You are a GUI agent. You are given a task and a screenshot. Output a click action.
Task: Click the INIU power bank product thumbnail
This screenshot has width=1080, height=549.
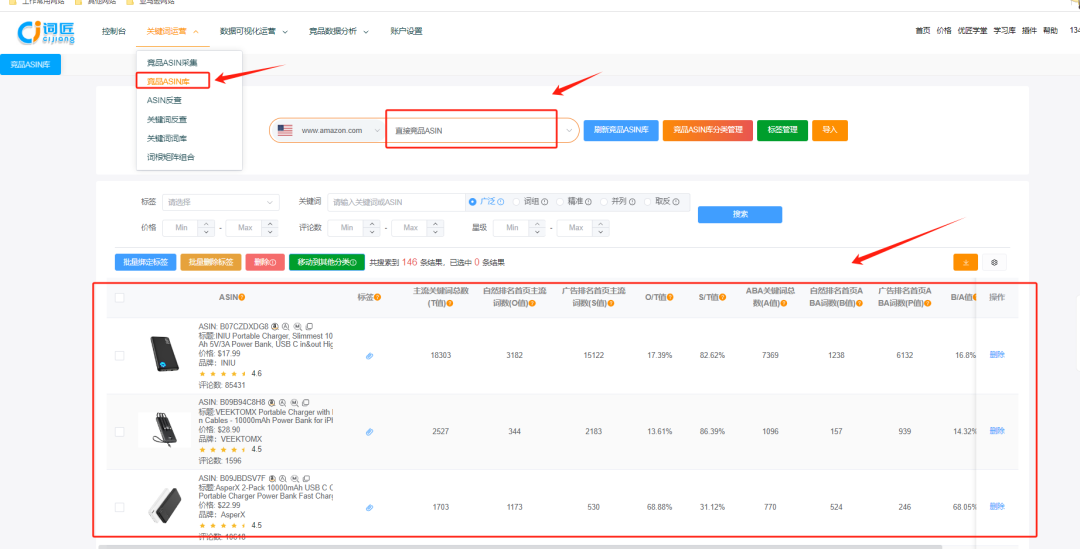tap(162, 356)
